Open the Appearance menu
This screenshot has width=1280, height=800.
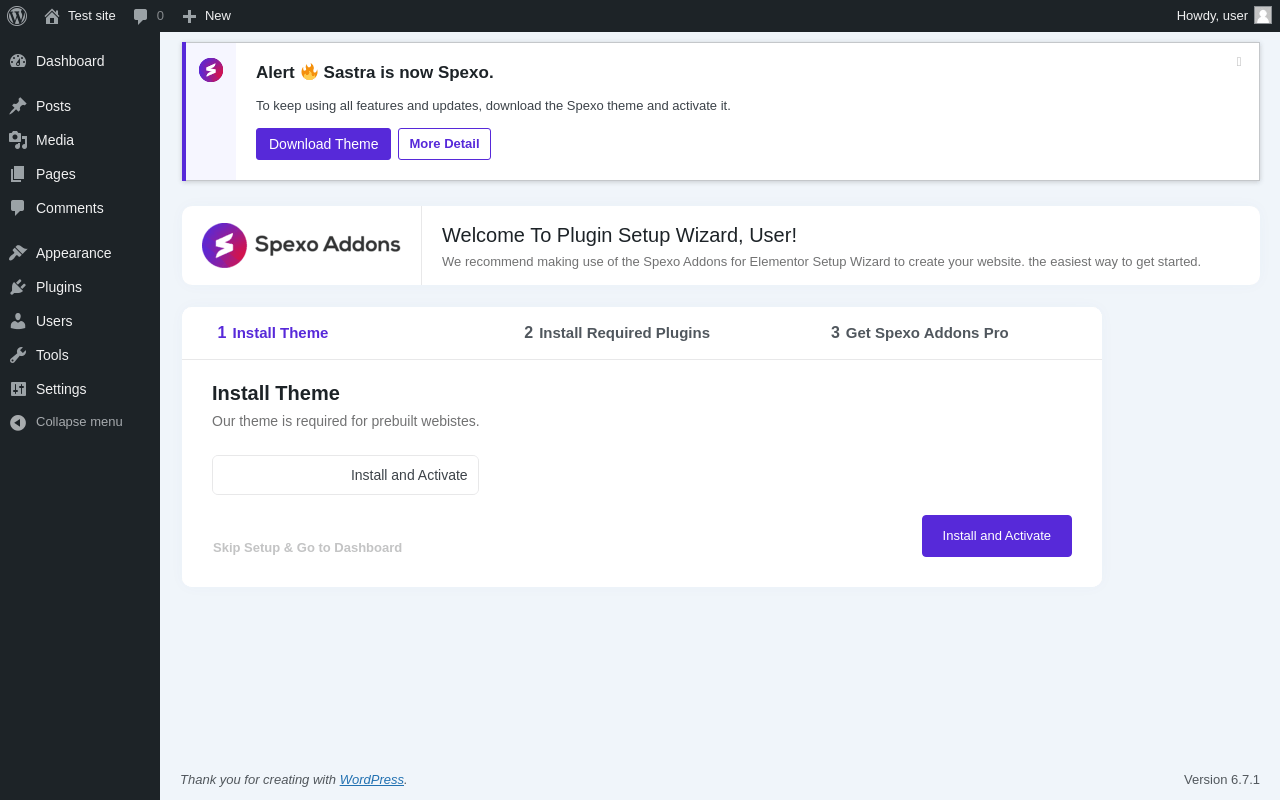click(73, 253)
